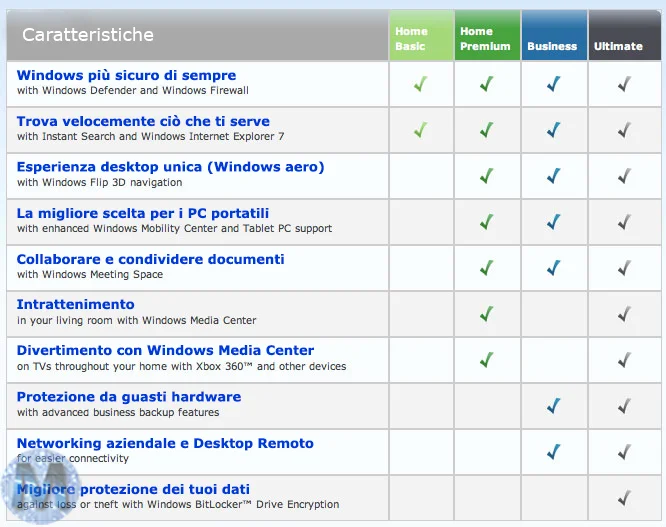Click Home Premium checkmark for Windows più sicuro
Viewport: 666px width, 527px height.
tap(487, 84)
